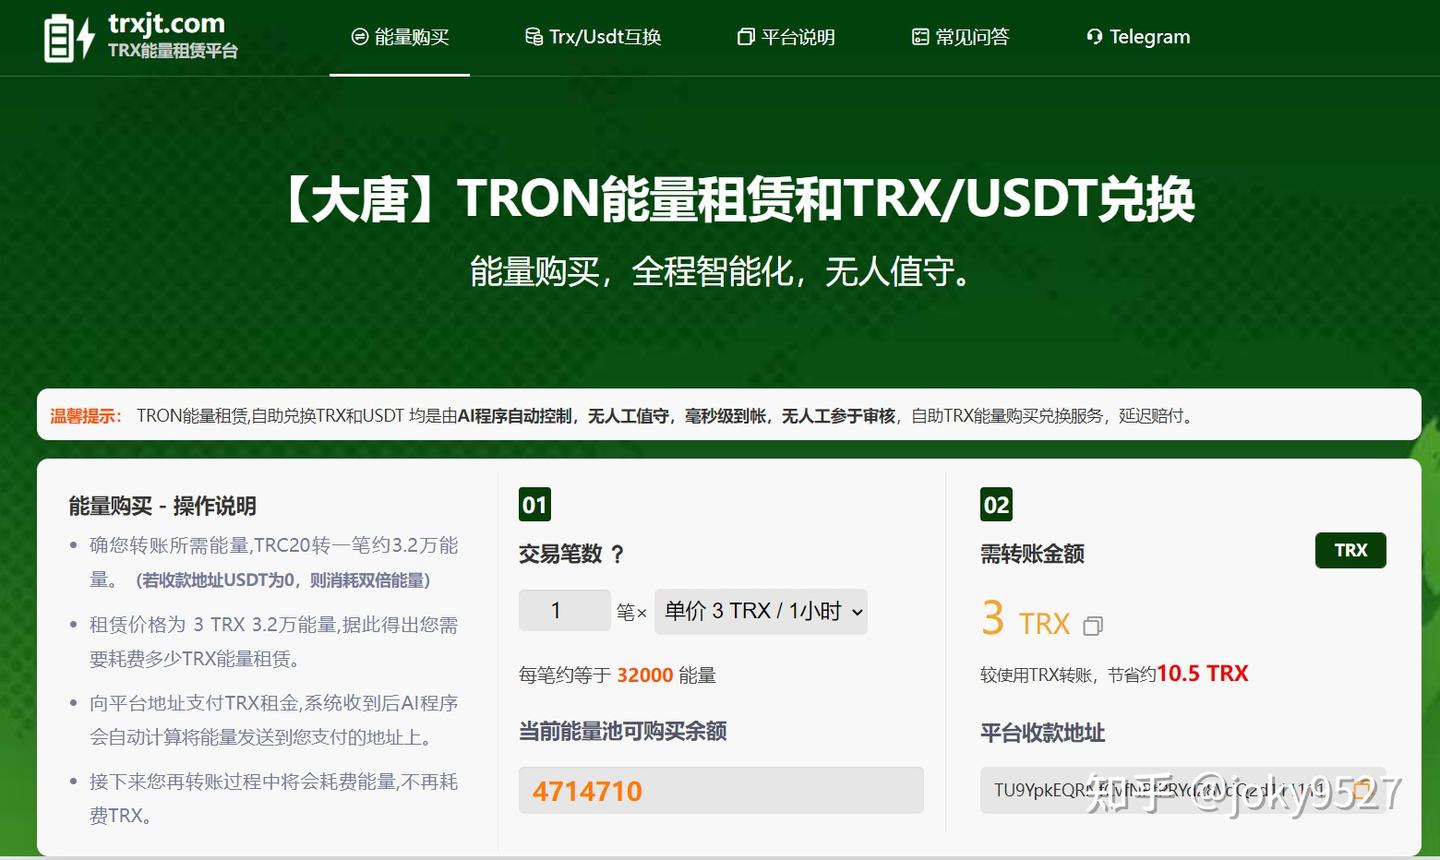Click the FAQ icon beside 常见问答
1440x860 pixels.
pos(920,36)
